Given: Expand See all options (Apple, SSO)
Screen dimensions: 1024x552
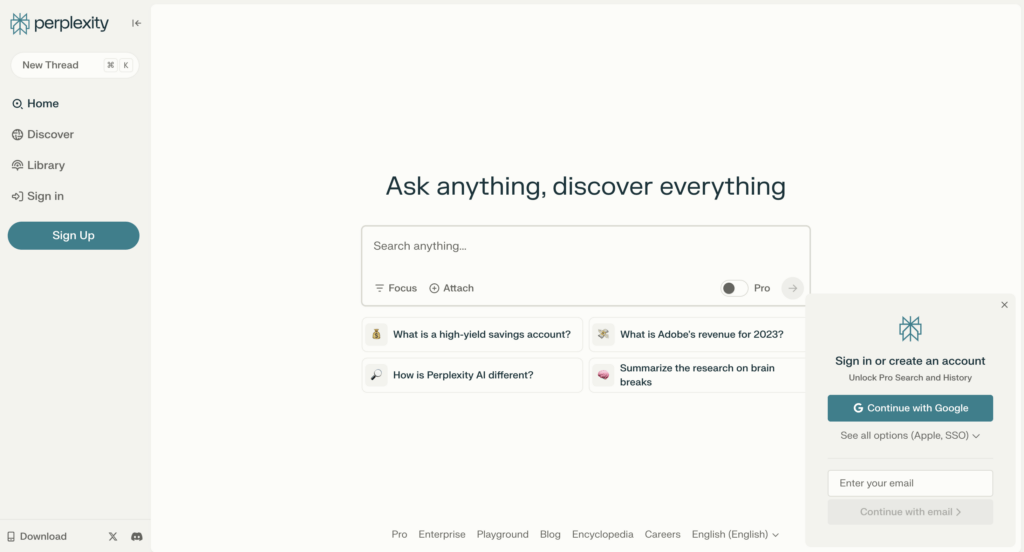Looking at the screenshot, I should 910,436.
